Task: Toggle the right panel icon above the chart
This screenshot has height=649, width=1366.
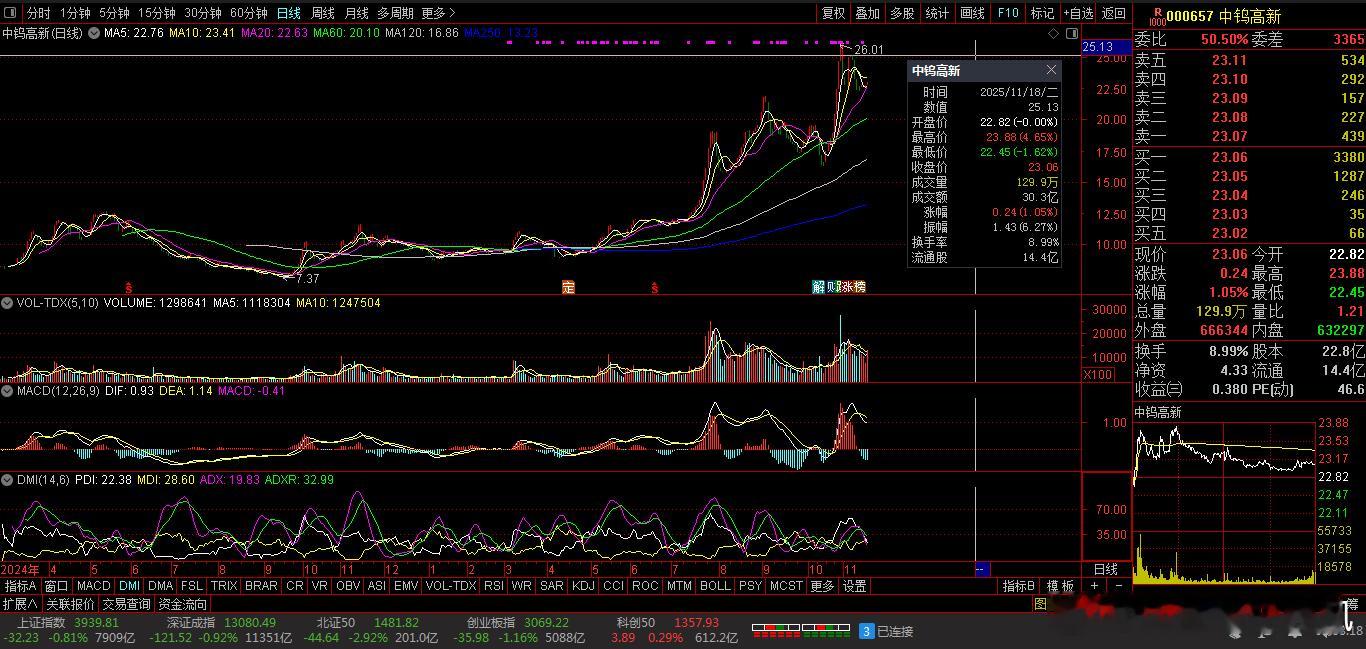Action: coord(1070,33)
